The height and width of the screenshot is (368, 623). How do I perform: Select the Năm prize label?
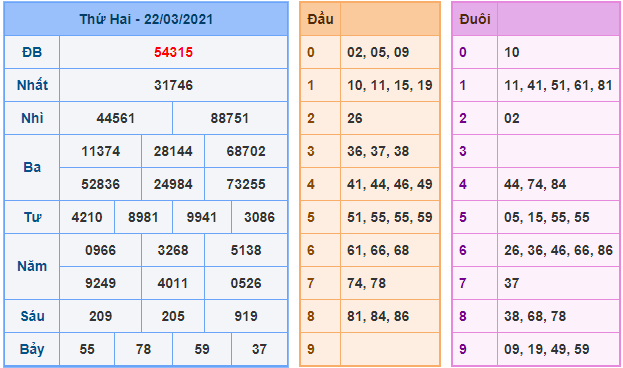(x=32, y=266)
